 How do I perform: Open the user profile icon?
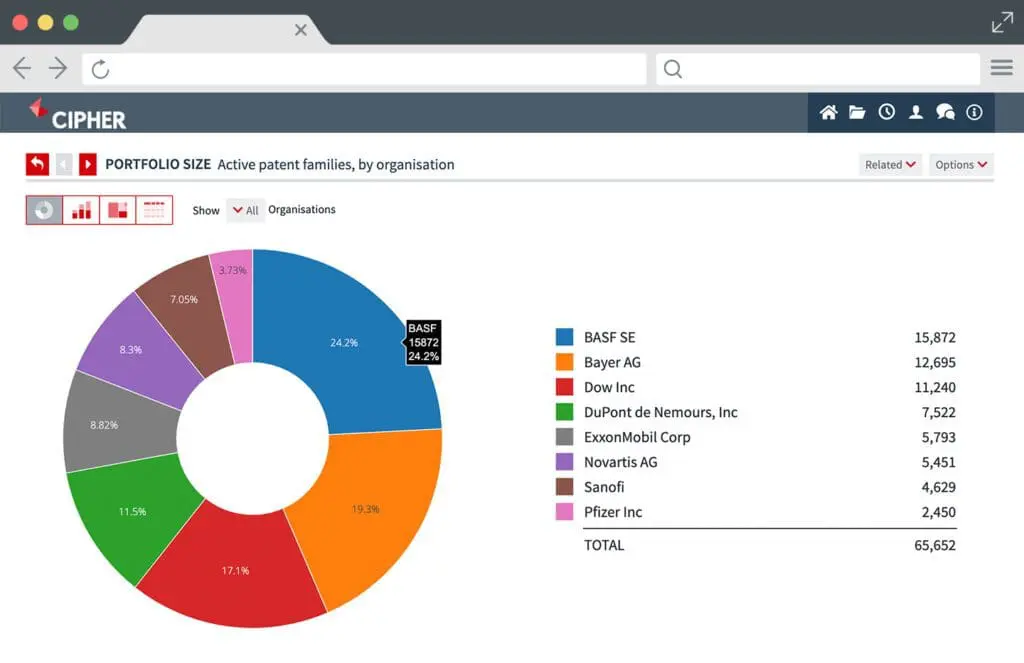[915, 112]
